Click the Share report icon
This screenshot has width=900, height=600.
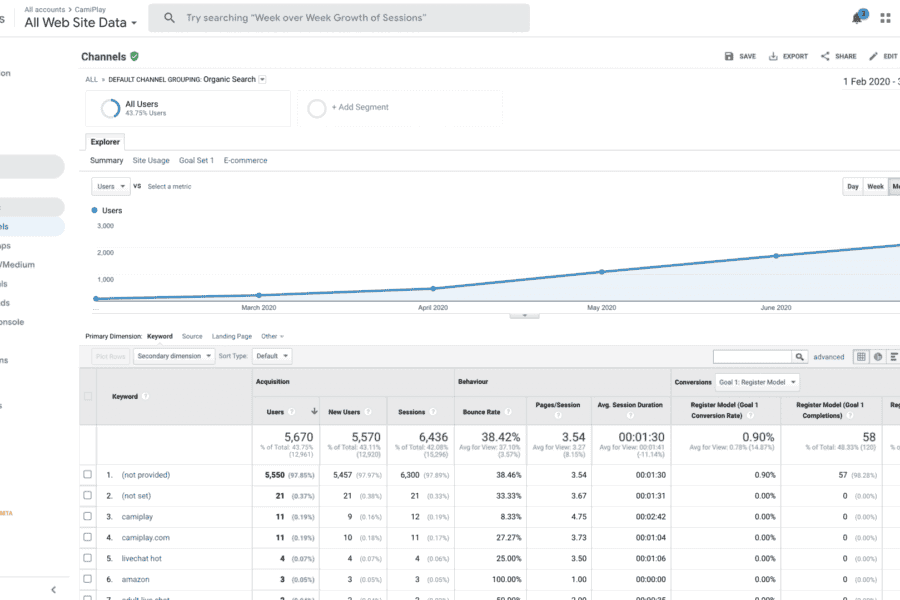tap(826, 57)
